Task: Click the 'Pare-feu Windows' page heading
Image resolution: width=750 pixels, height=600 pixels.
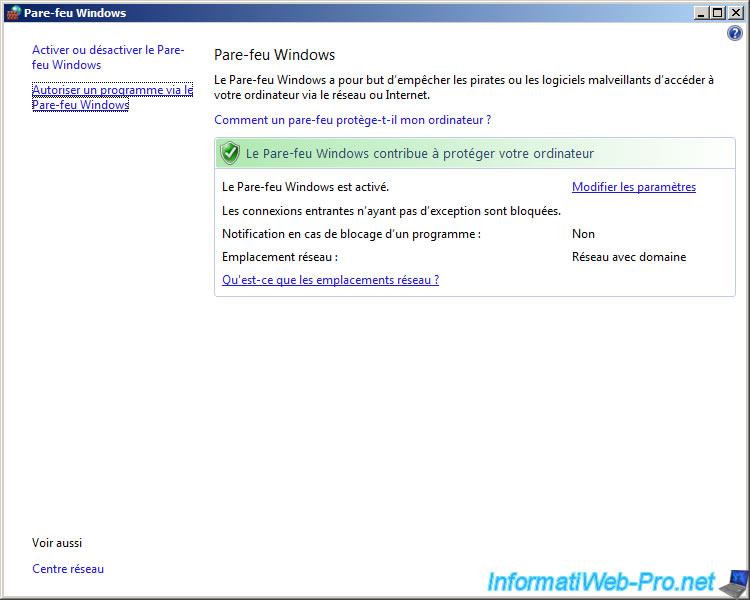Action: [x=275, y=55]
